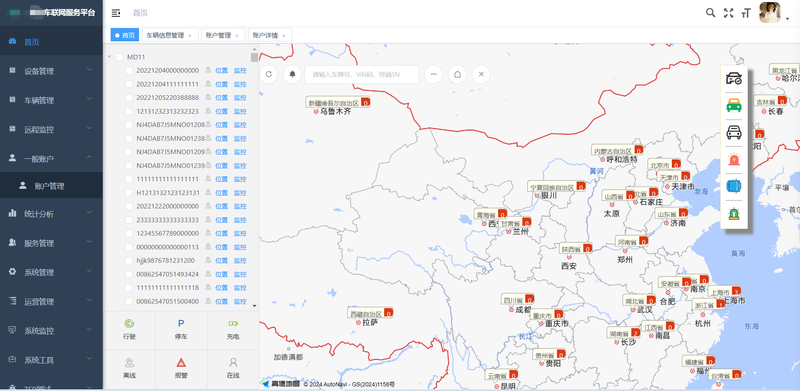Collapse the MD11 tree node arrow

[109, 57]
